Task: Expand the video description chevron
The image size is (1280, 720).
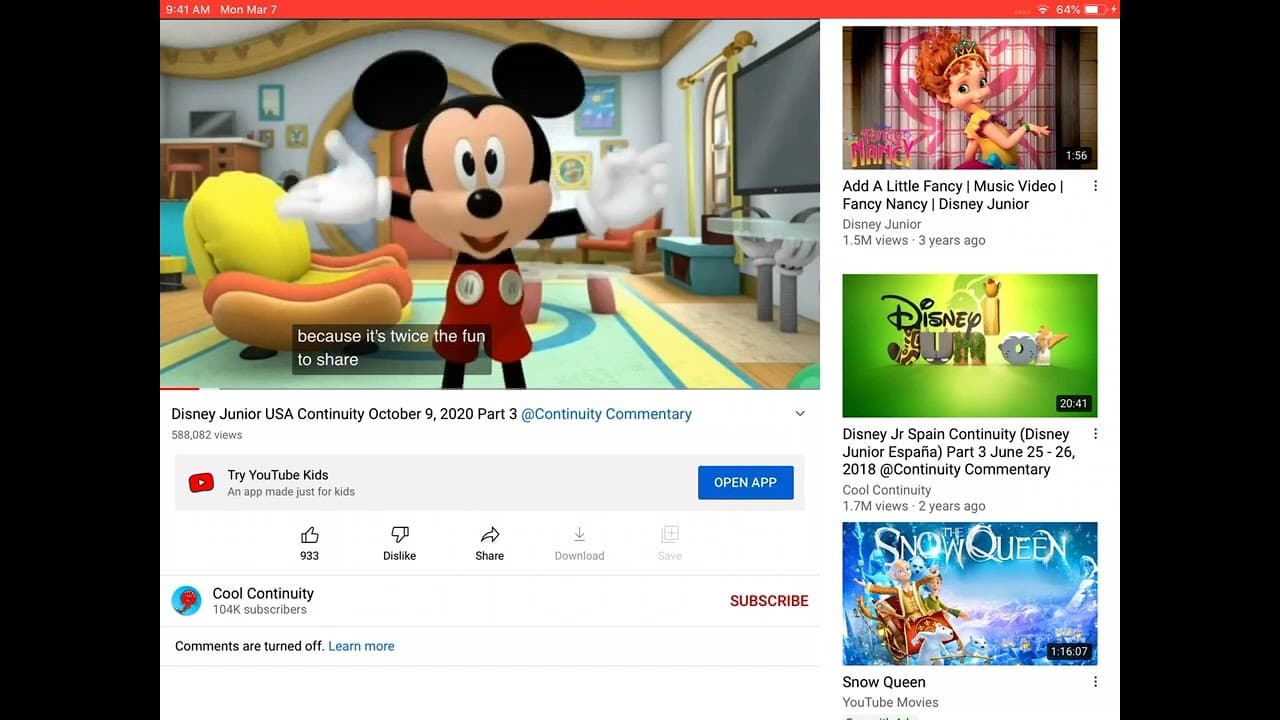Action: pyautogui.click(x=800, y=414)
